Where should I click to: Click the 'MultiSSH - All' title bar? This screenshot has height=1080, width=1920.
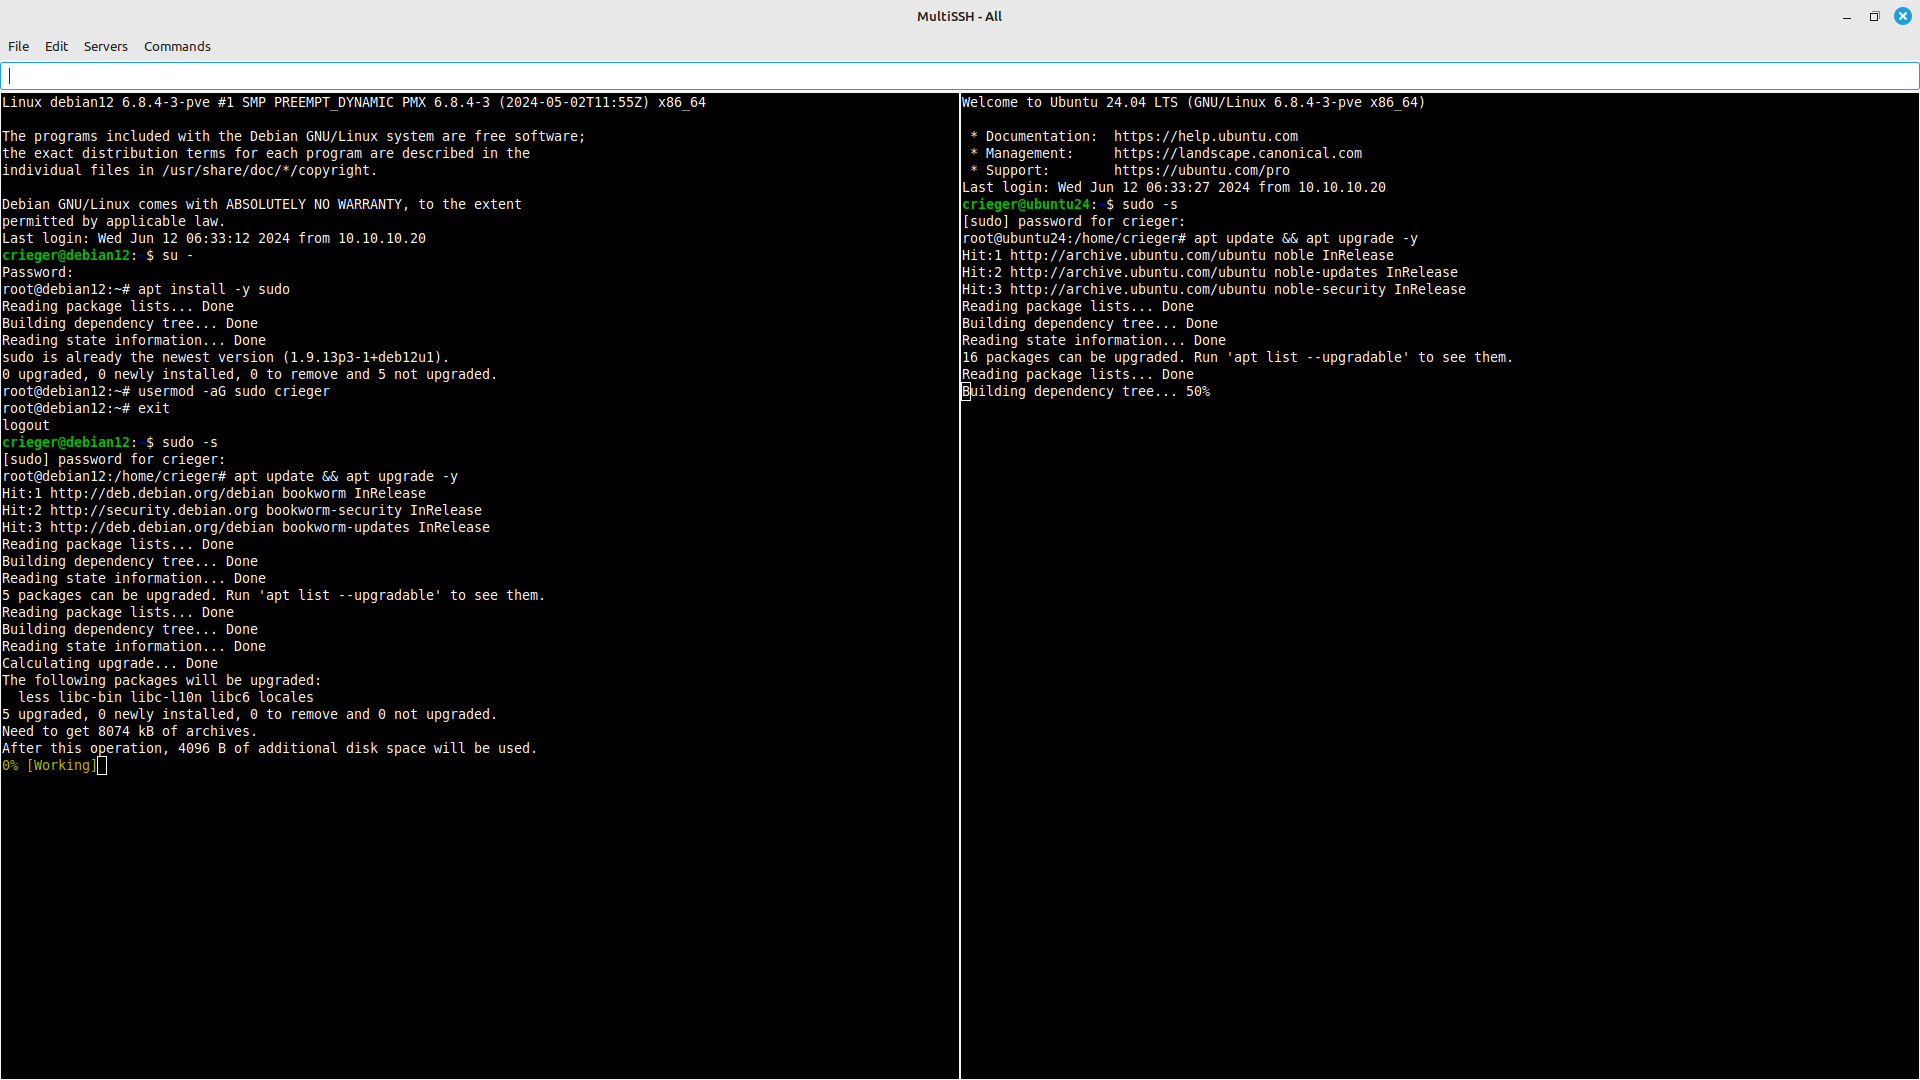coord(959,16)
